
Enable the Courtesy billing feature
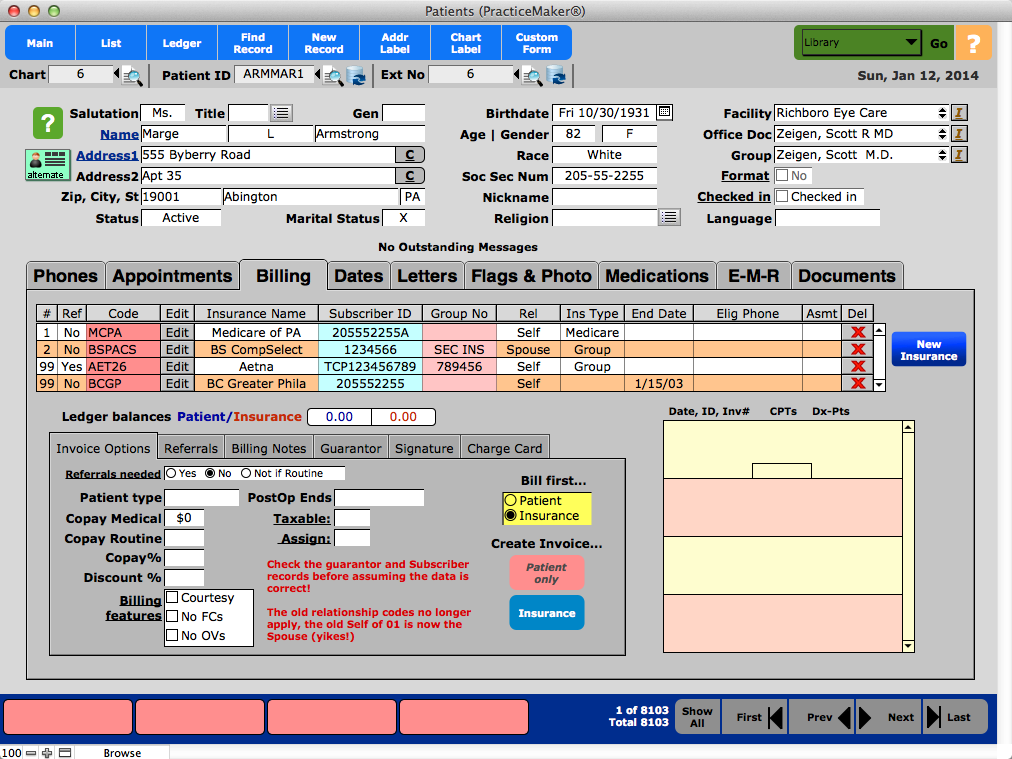172,597
